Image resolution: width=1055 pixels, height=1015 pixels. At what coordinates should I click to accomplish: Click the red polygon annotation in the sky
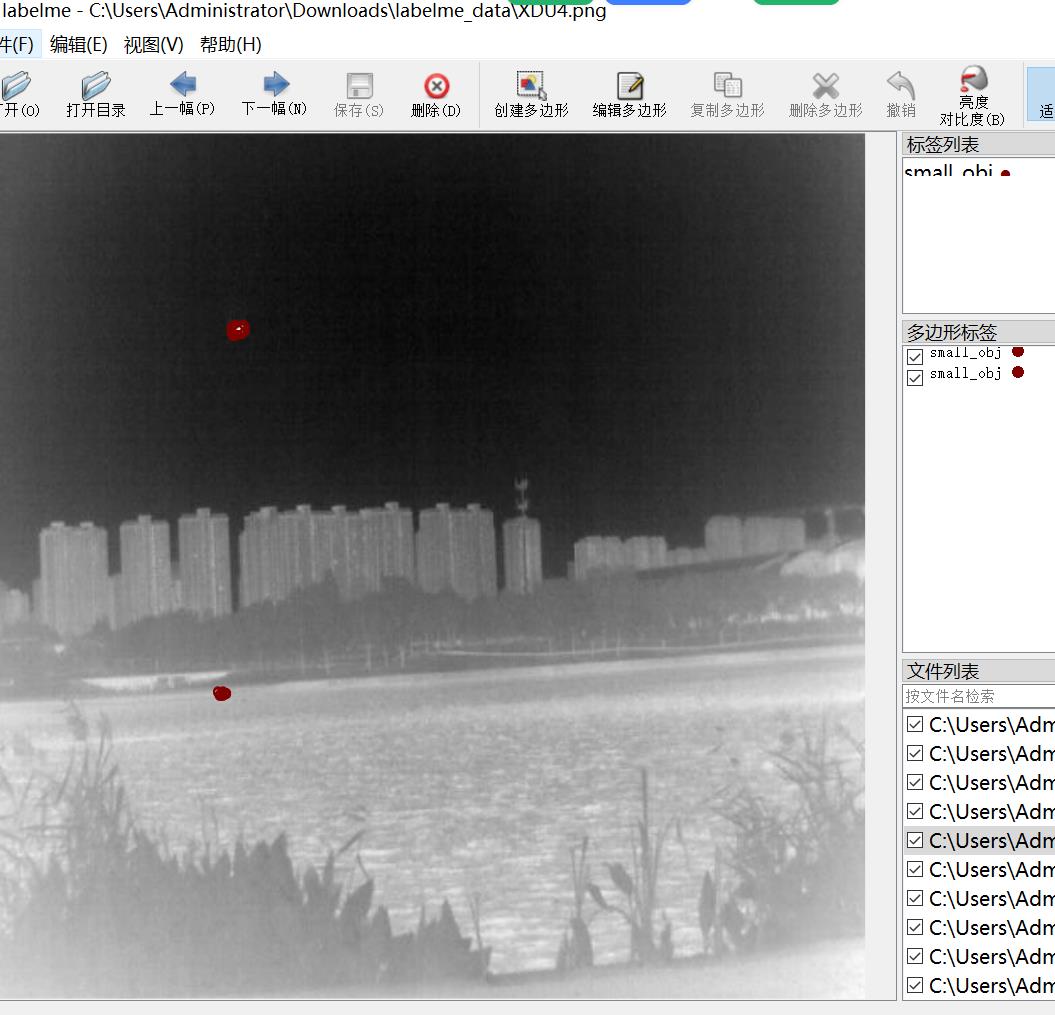coord(238,330)
